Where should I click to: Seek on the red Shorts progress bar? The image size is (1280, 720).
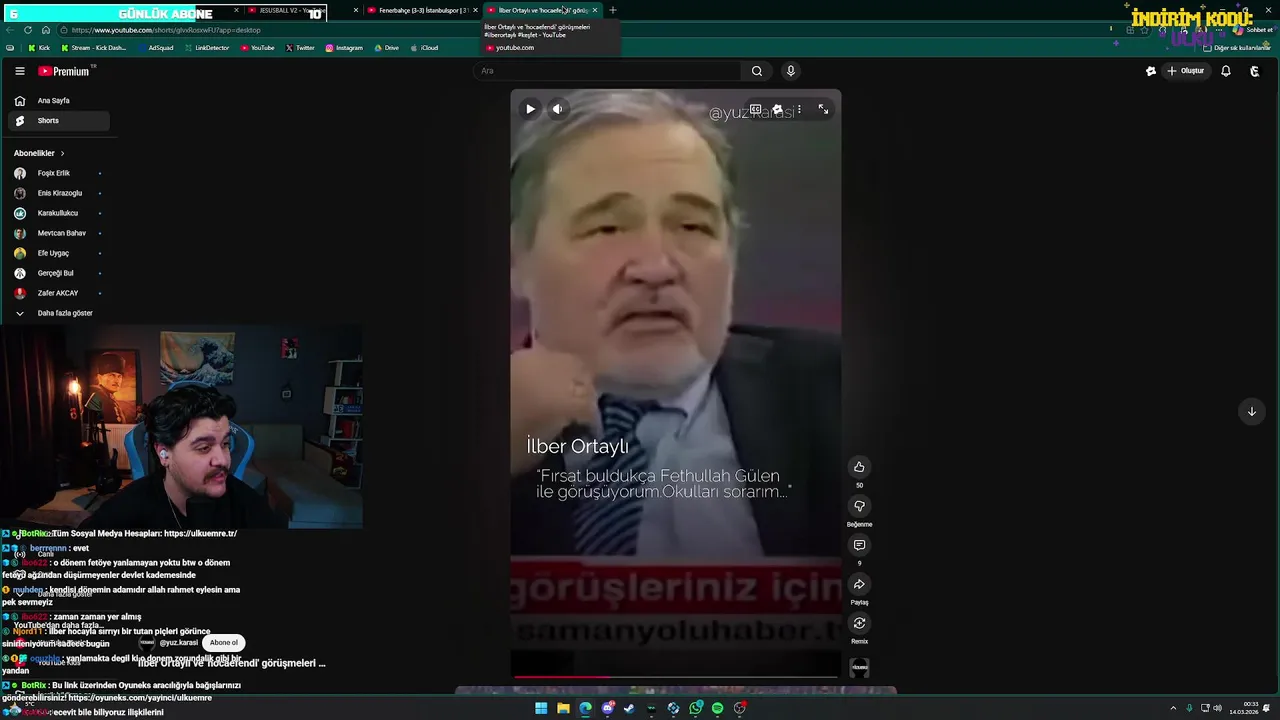pos(676,676)
